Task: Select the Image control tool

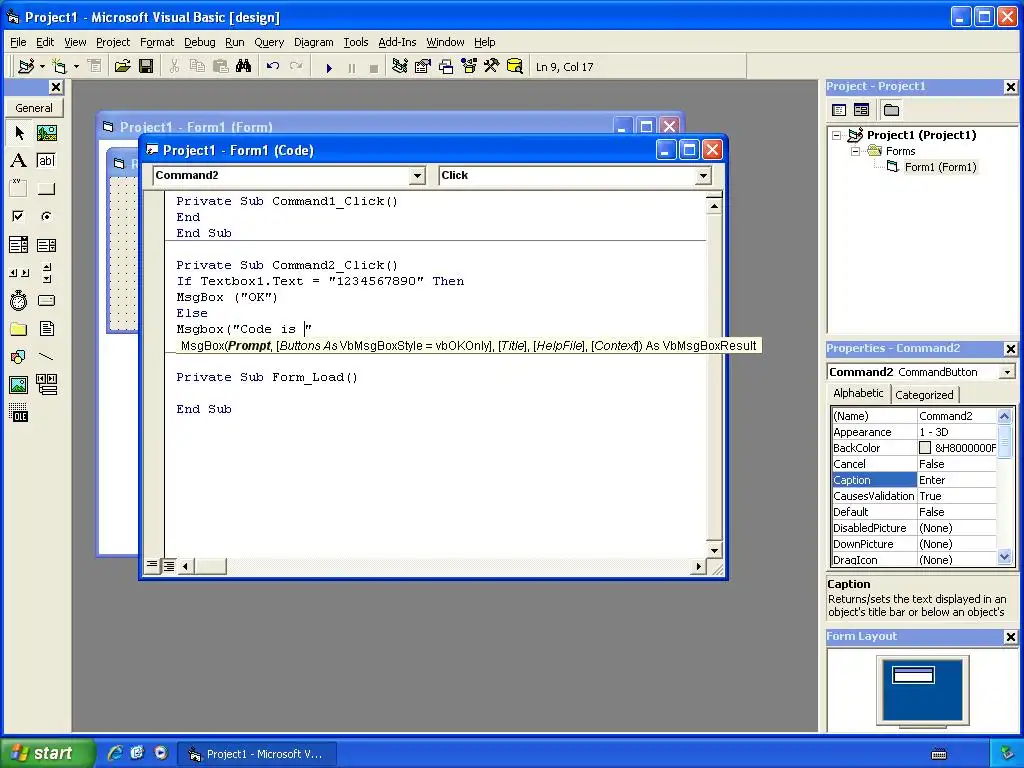Action: [19, 385]
